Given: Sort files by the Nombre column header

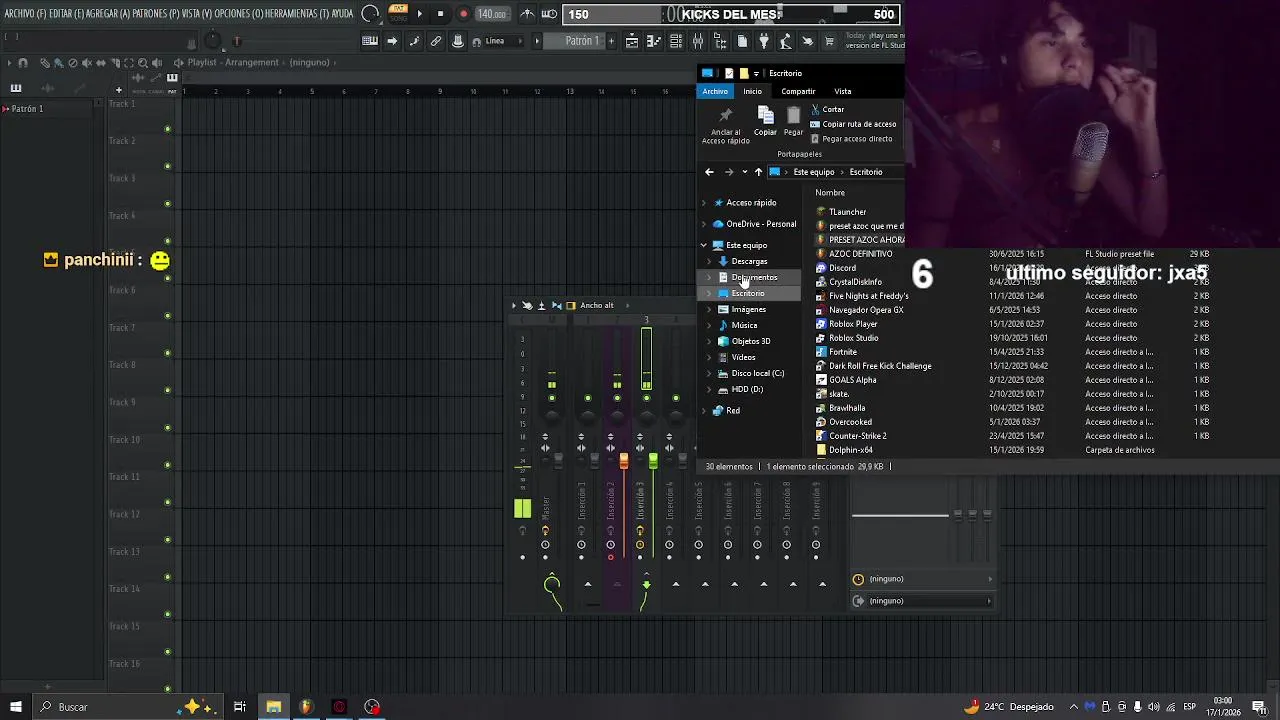Looking at the screenshot, I should pos(830,193).
